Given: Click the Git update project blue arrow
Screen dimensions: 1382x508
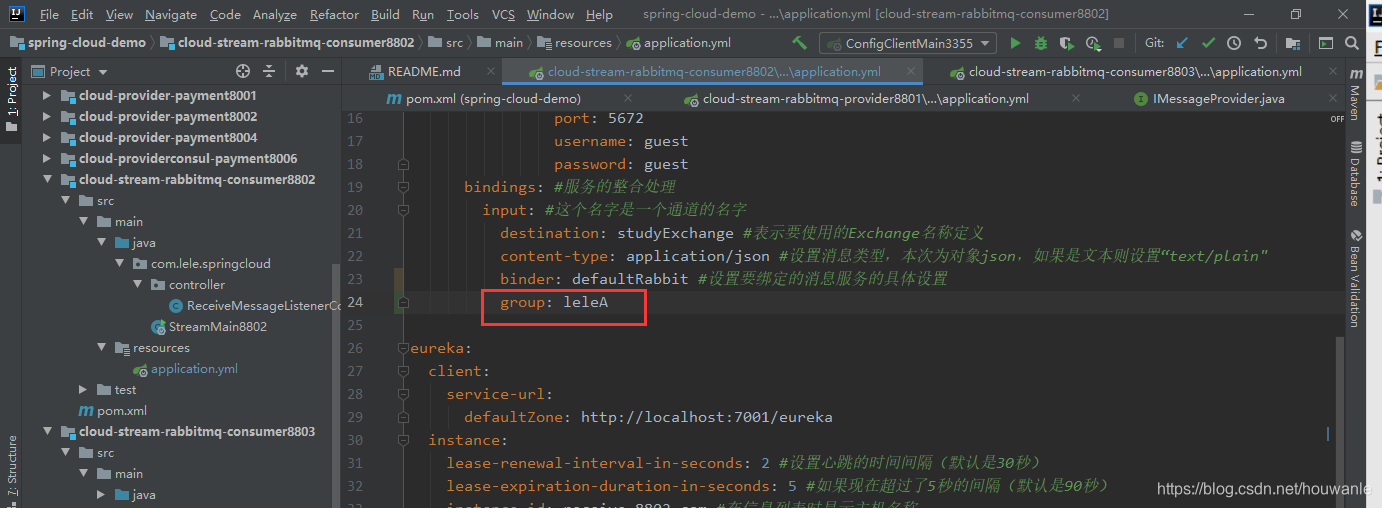Looking at the screenshot, I should point(1183,43).
